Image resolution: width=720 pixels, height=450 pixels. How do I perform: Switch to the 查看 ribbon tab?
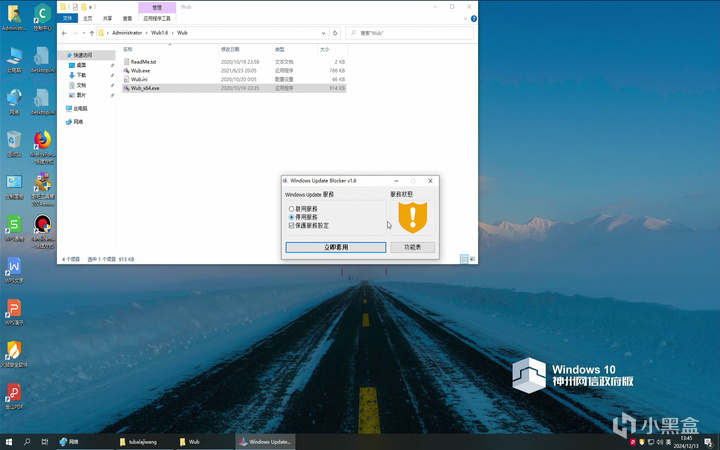point(127,18)
